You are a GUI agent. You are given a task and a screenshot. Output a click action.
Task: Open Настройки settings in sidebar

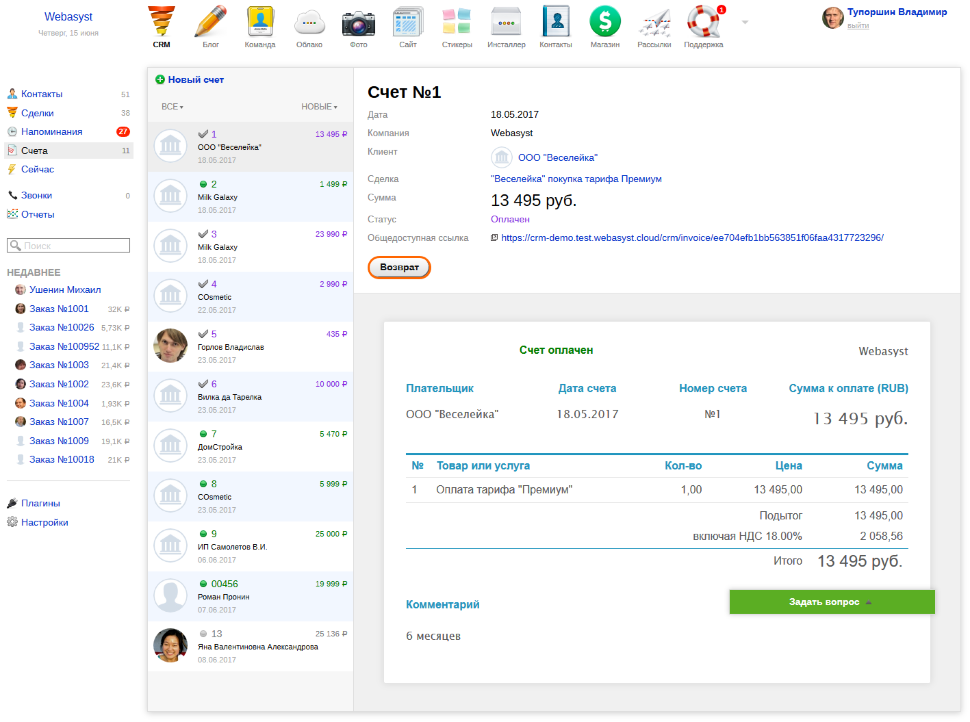pos(45,522)
